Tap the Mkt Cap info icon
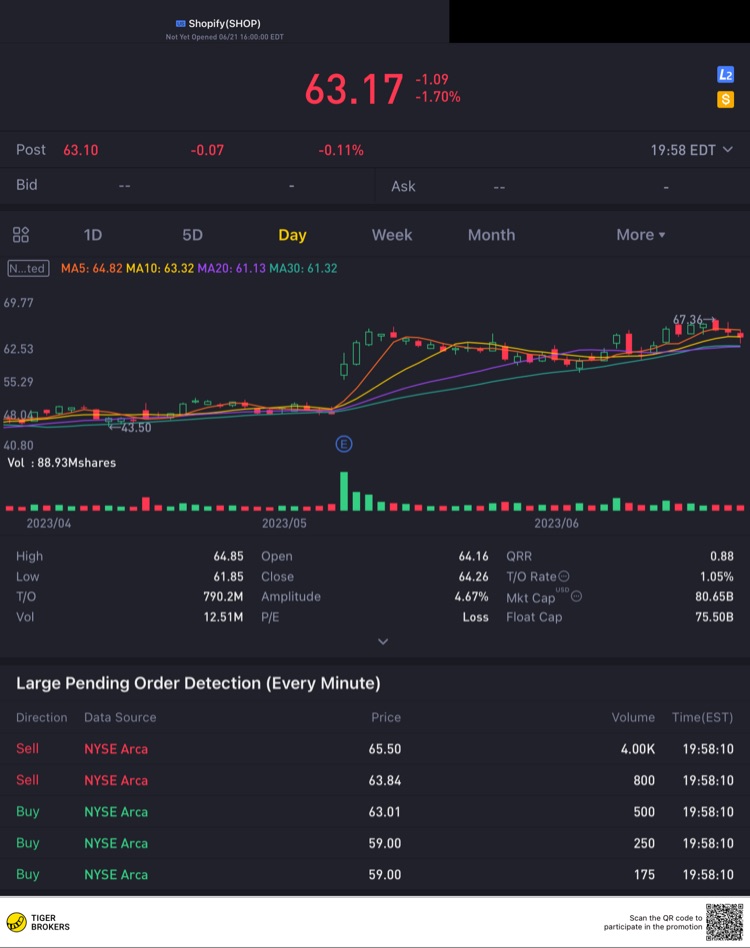Viewport: 750px width, 948px height. pos(577,596)
